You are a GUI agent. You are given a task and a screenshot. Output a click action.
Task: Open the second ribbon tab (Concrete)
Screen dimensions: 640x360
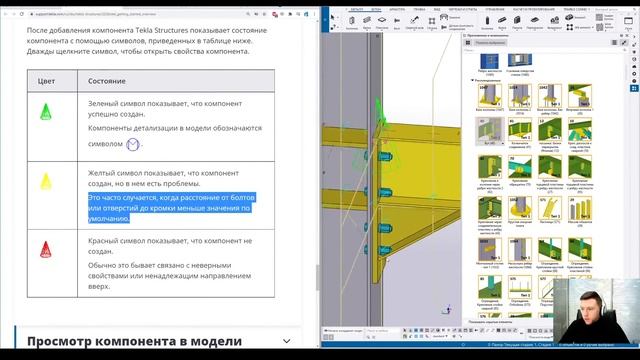pos(376,9)
